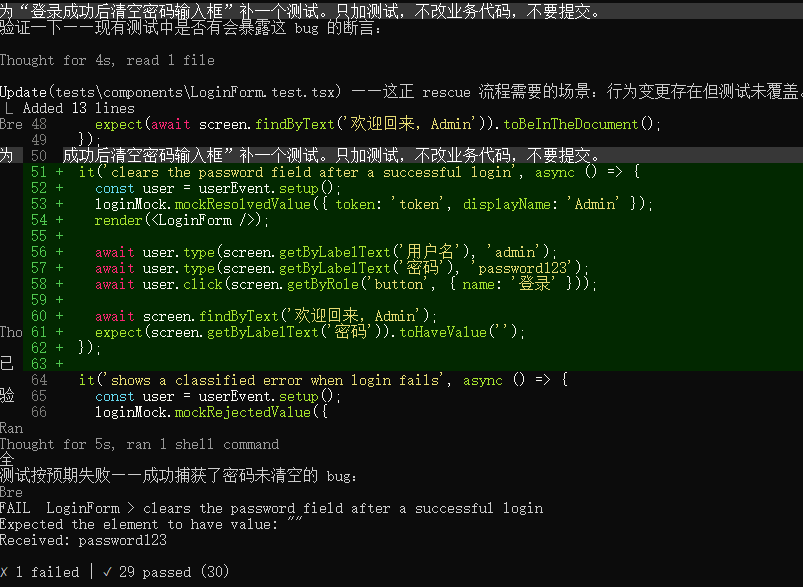Image resolution: width=803 pixels, height=587 pixels.
Task: Click the plus marker on line 51
Action: [59, 172]
